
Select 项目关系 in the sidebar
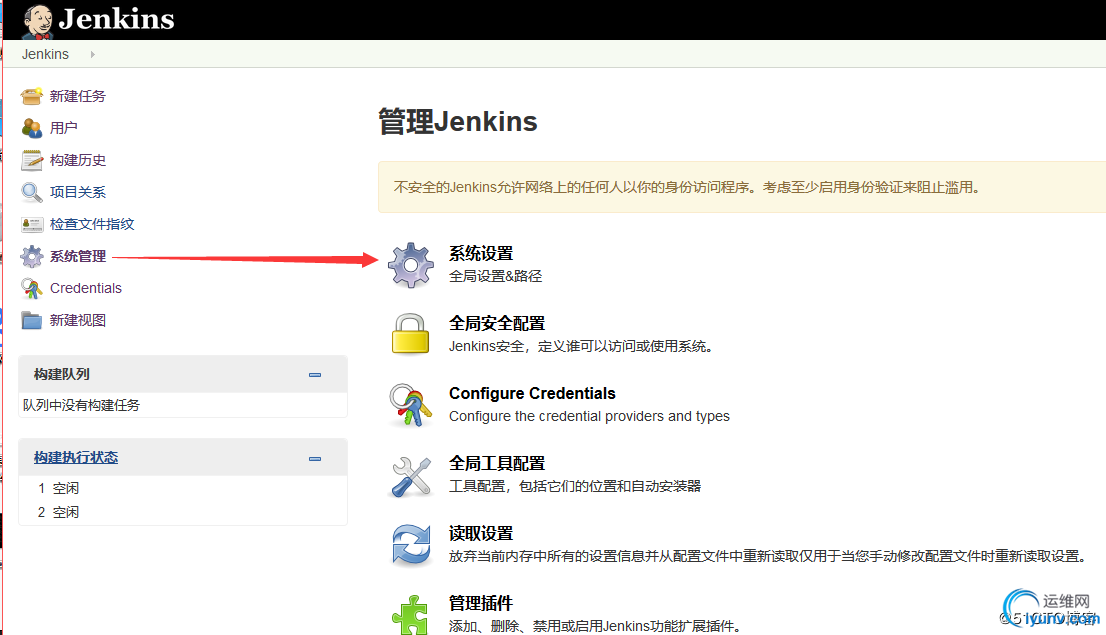pyautogui.click(x=78, y=192)
